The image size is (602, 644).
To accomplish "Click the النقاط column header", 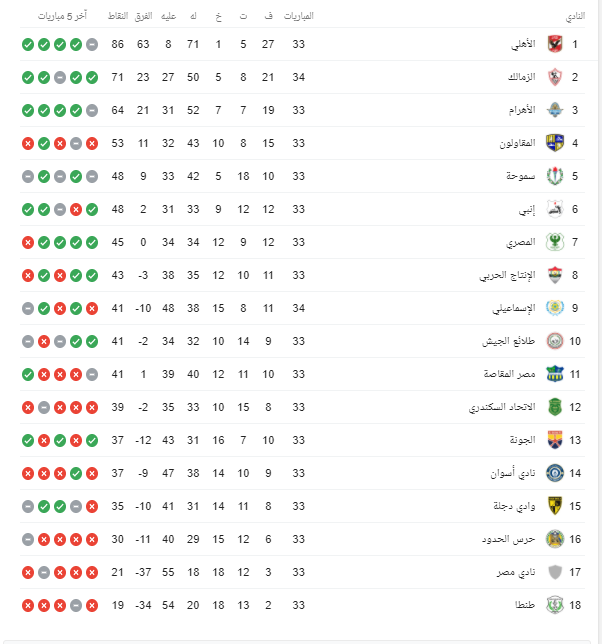I will 118,16.
